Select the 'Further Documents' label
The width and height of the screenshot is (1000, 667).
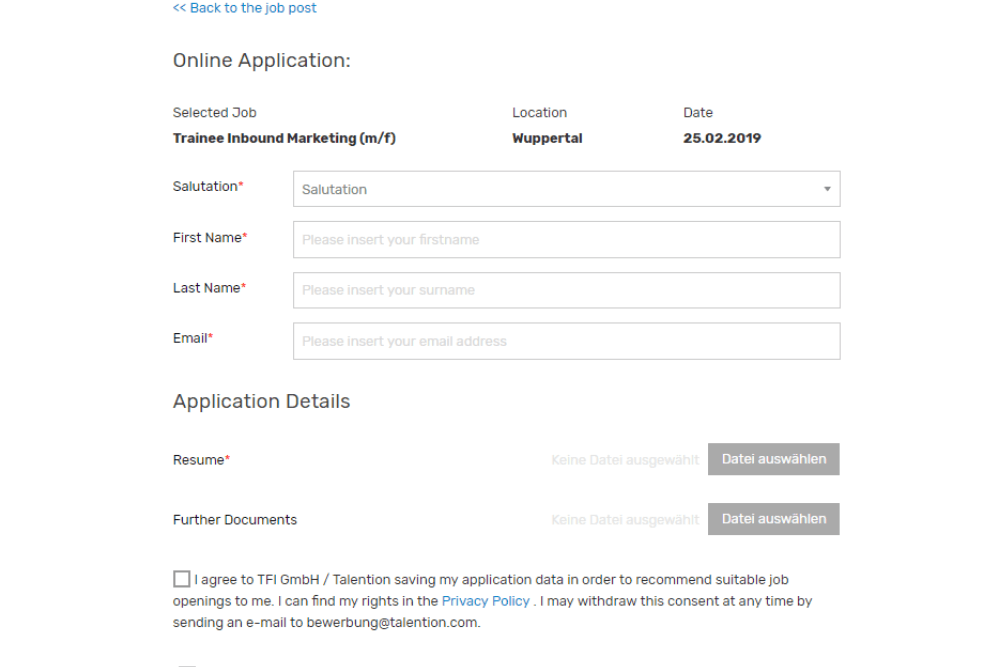pos(235,520)
